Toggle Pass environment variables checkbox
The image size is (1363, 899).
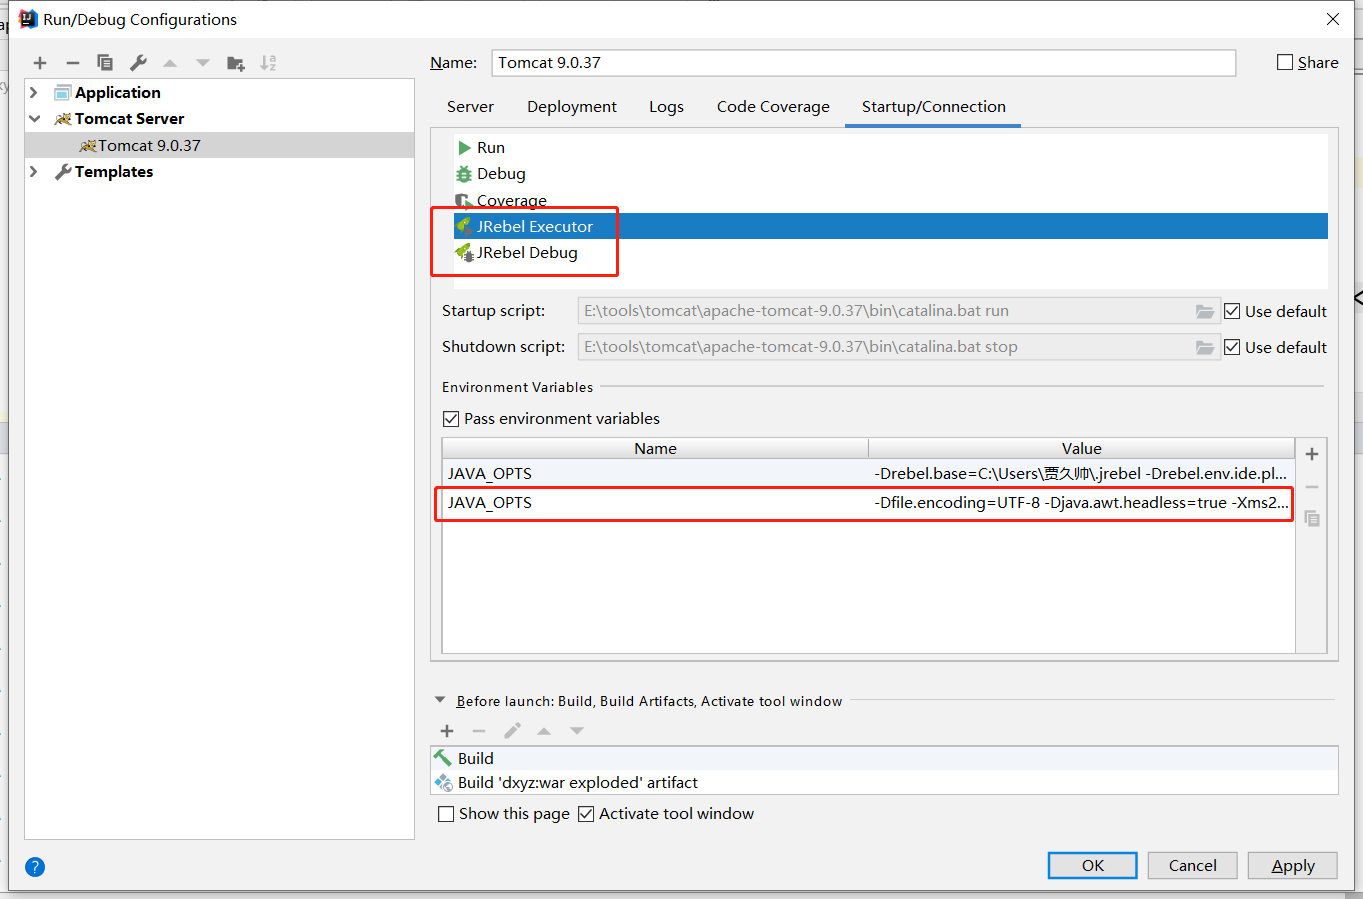click(451, 418)
